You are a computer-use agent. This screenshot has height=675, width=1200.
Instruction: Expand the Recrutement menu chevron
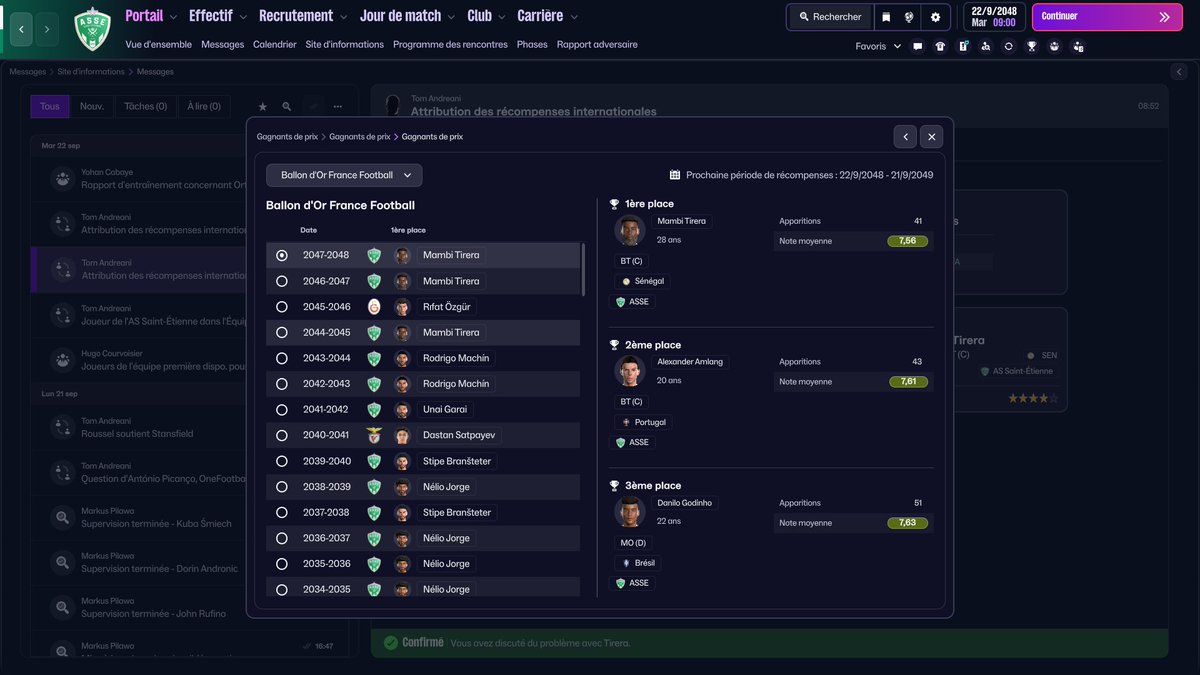click(x=344, y=17)
